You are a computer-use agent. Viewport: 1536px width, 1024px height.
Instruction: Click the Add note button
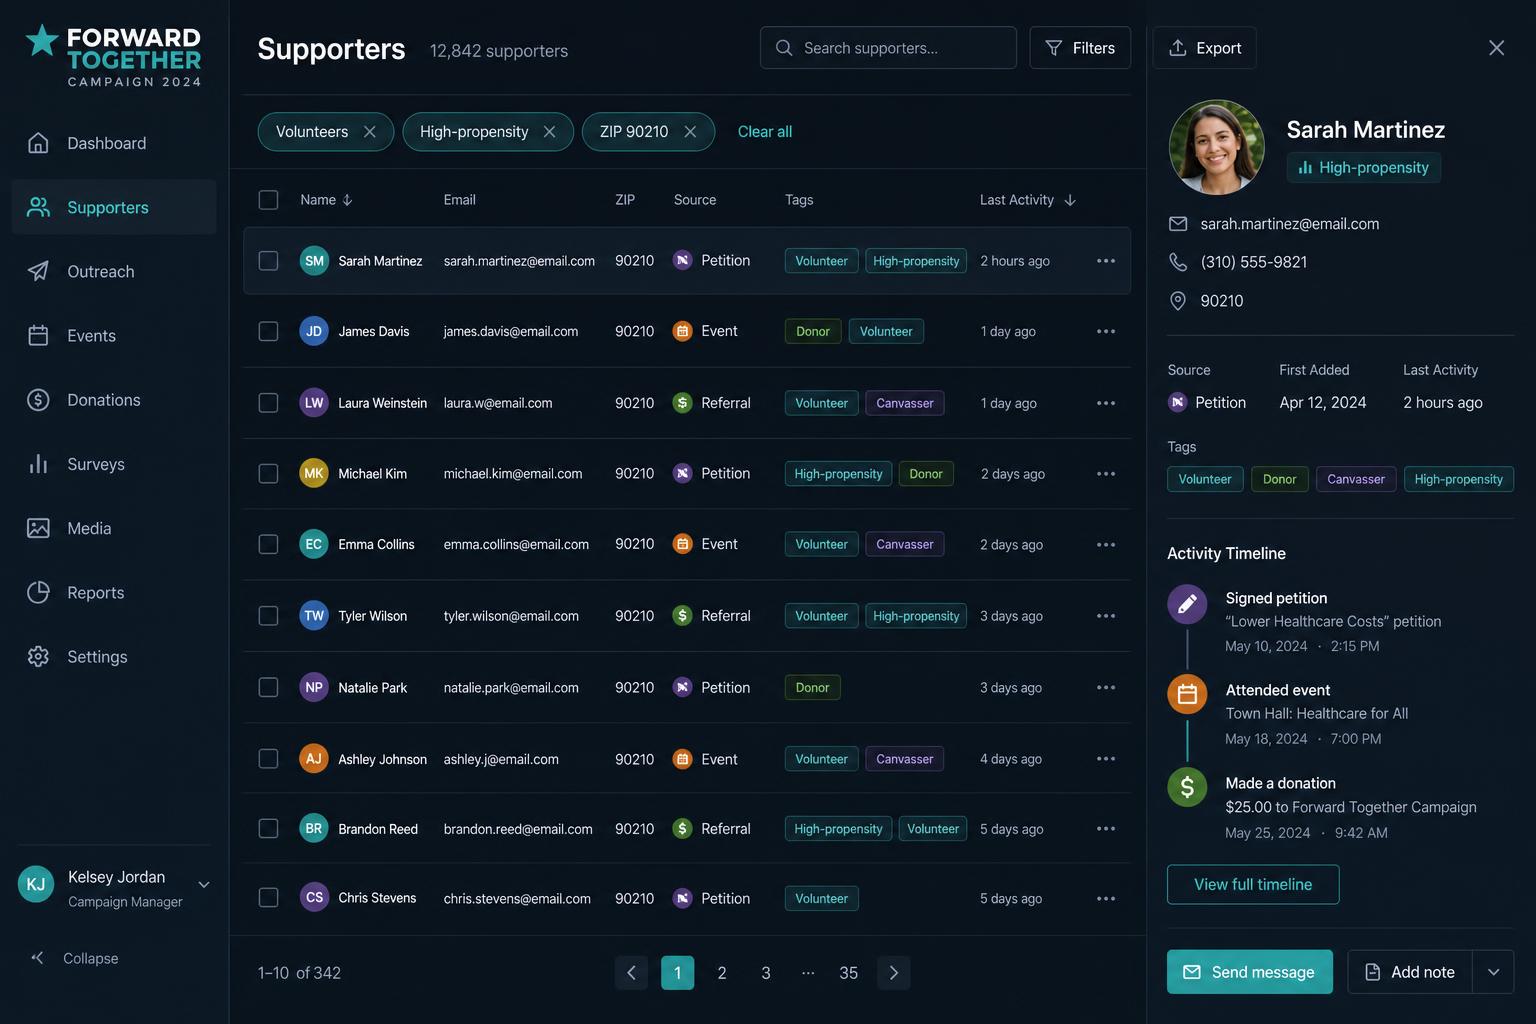(1410, 972)
